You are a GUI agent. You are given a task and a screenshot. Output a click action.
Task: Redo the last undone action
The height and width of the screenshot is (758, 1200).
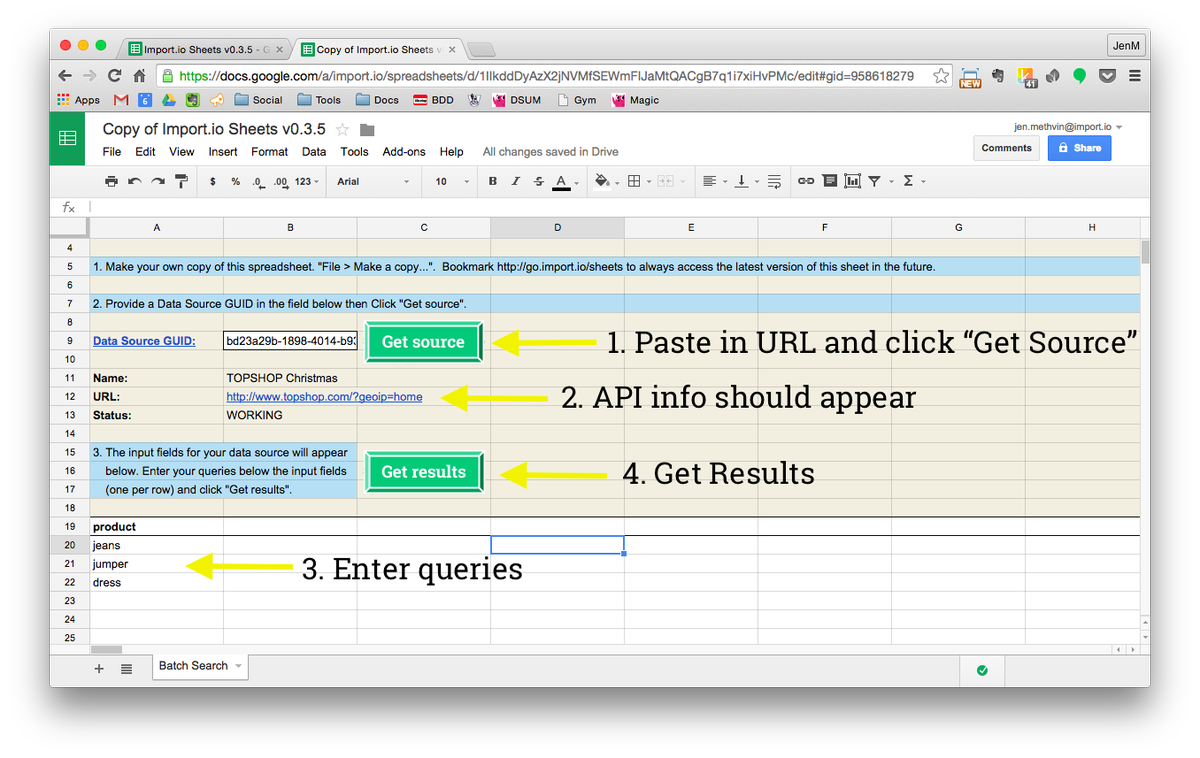(157, 181)
